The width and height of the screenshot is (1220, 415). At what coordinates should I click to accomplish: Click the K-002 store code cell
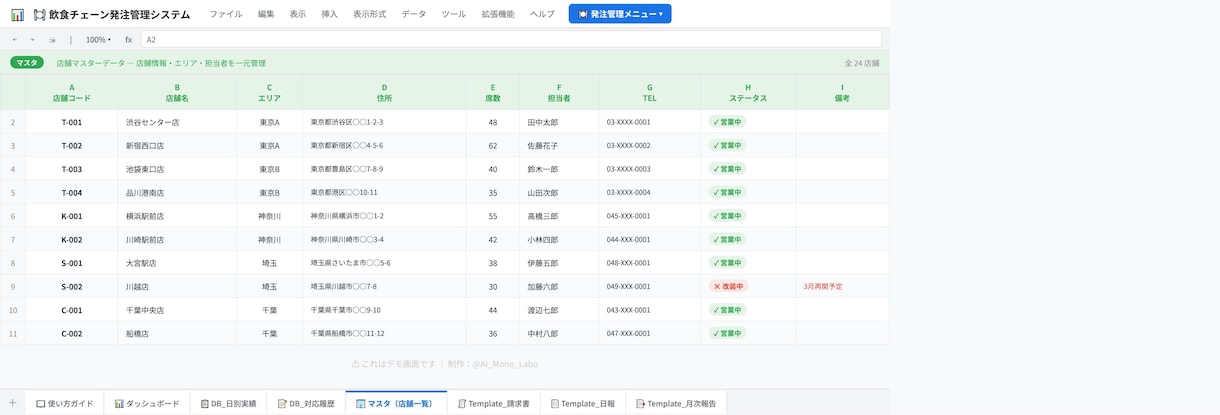coord(72,239)
